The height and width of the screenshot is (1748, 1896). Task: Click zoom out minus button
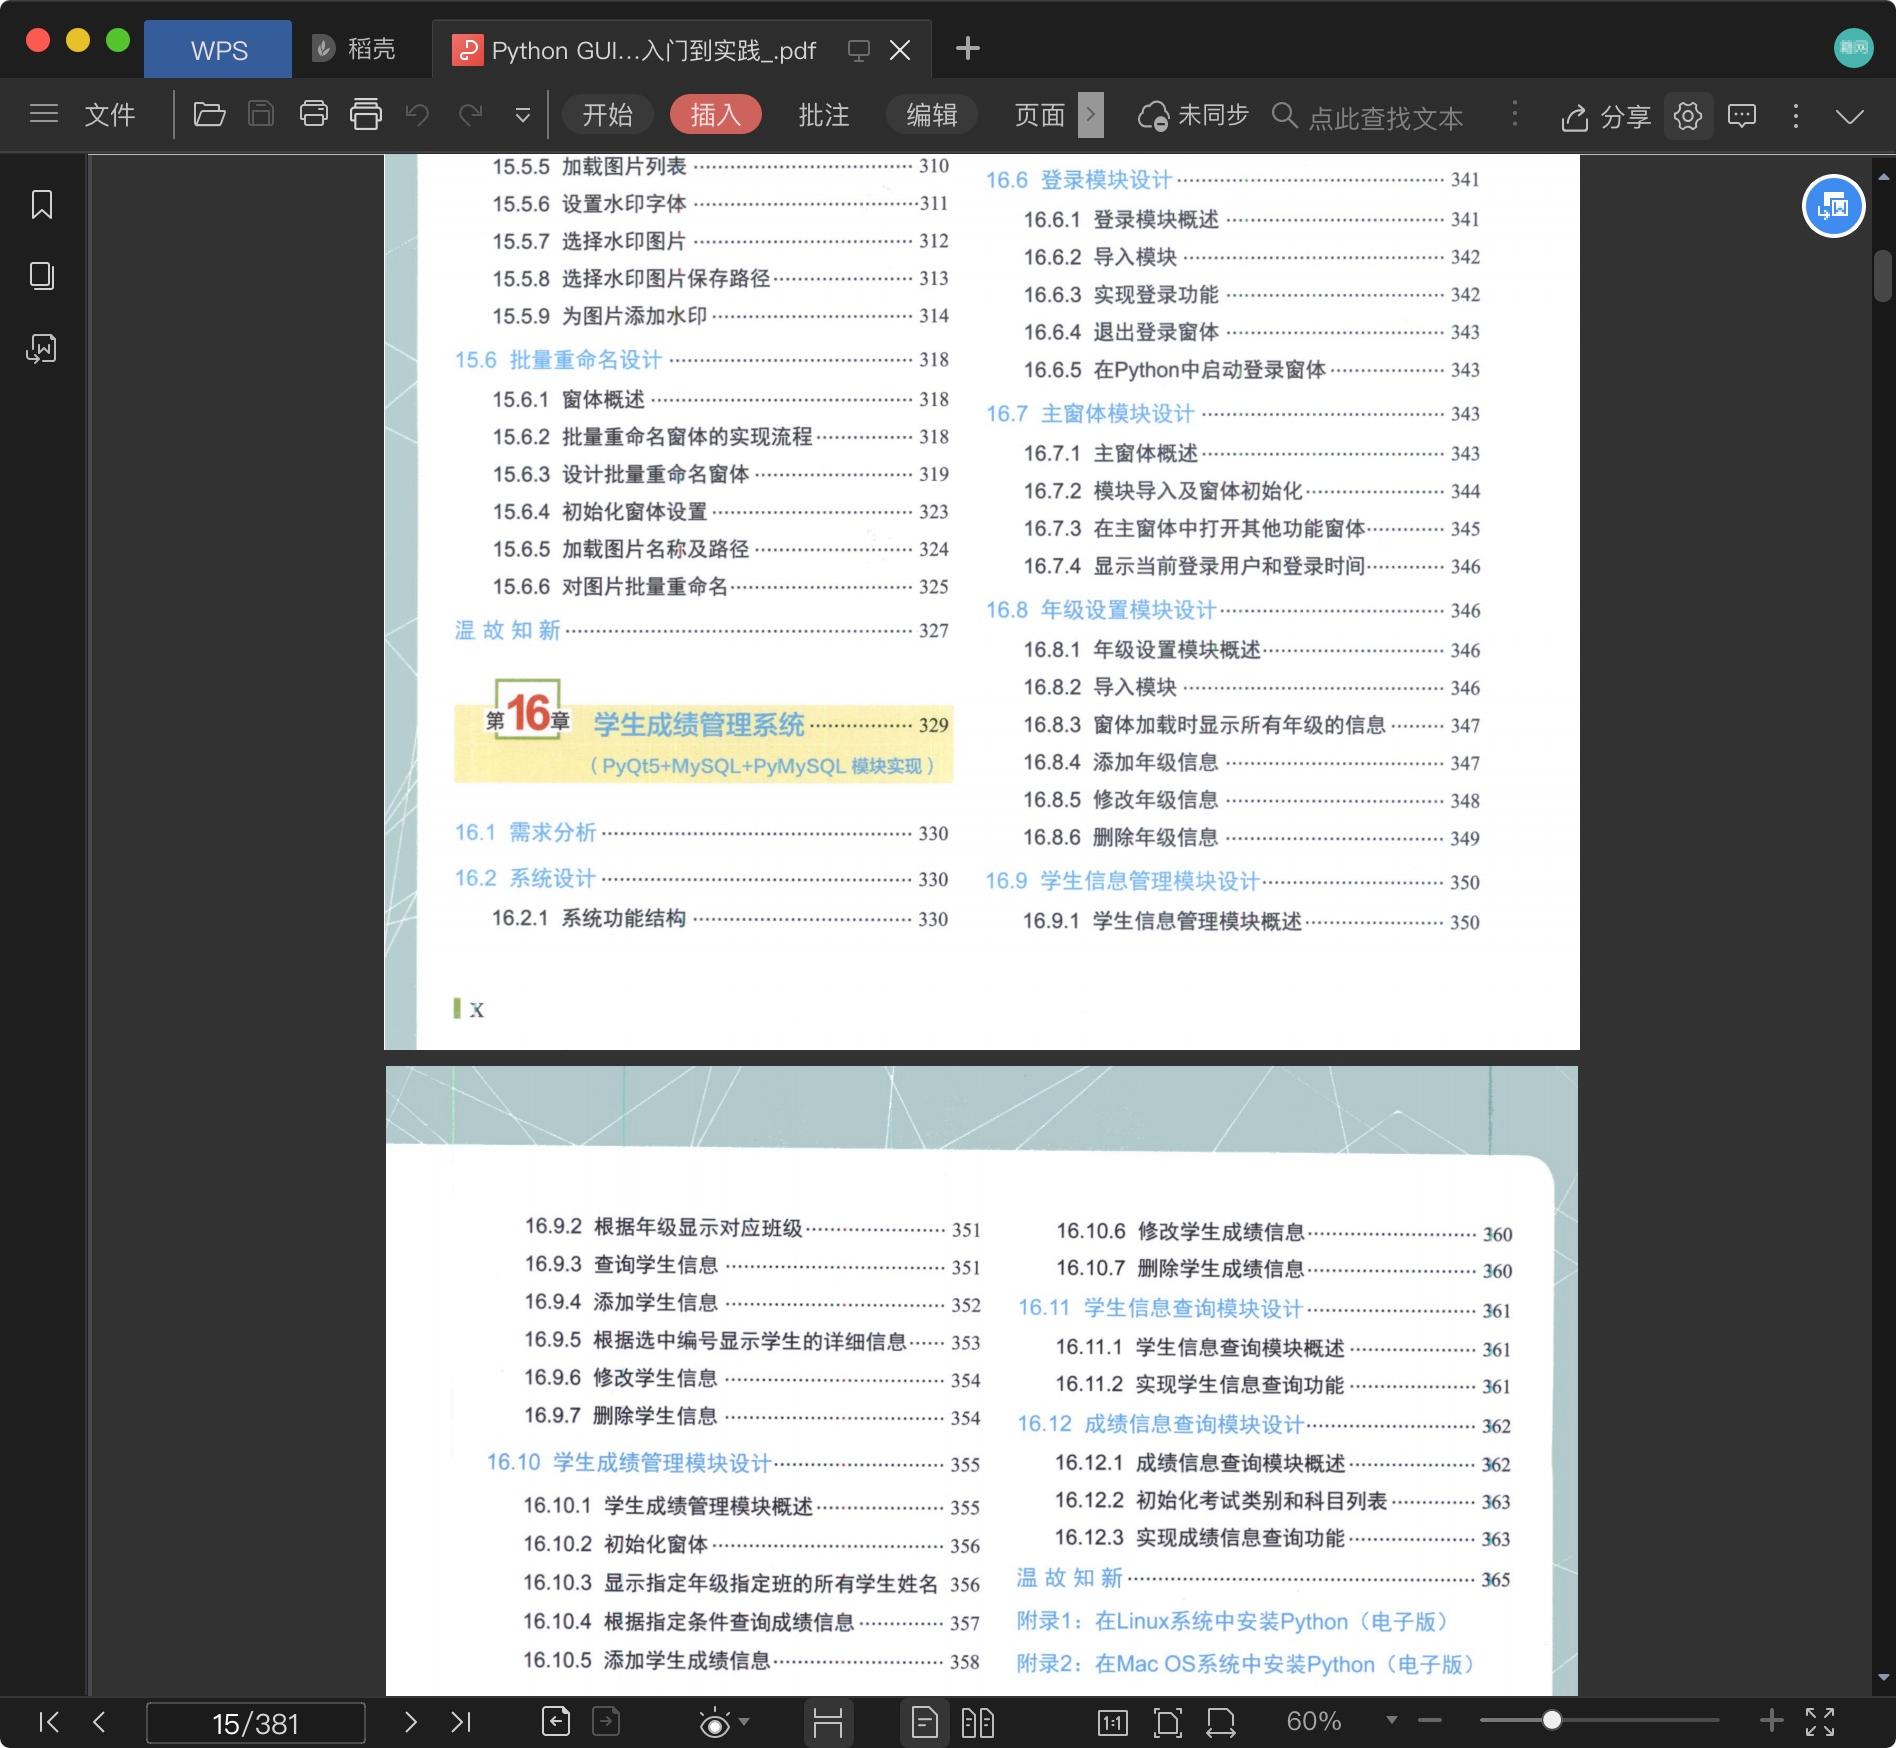pyautogui.click(x=1430, y=1721)
